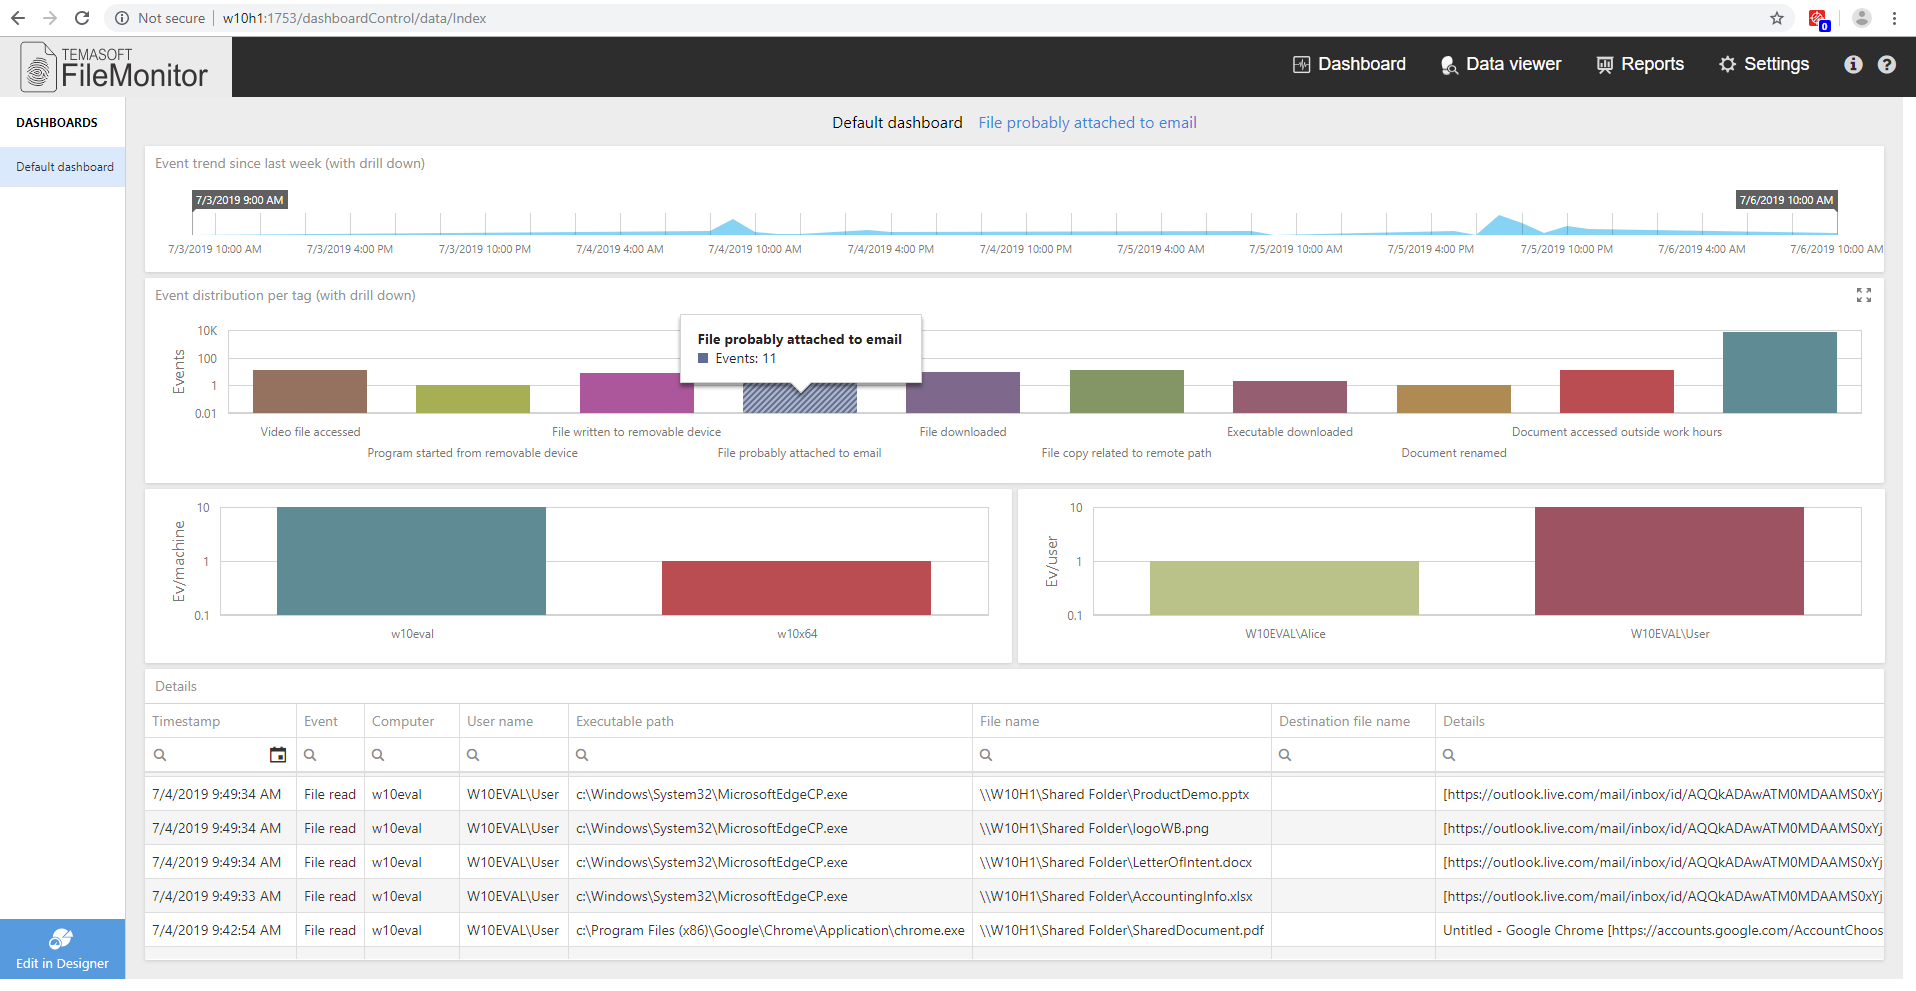
Task: Click 'File probably attached to email' breadcrumb
Action: coord(1087,122)
